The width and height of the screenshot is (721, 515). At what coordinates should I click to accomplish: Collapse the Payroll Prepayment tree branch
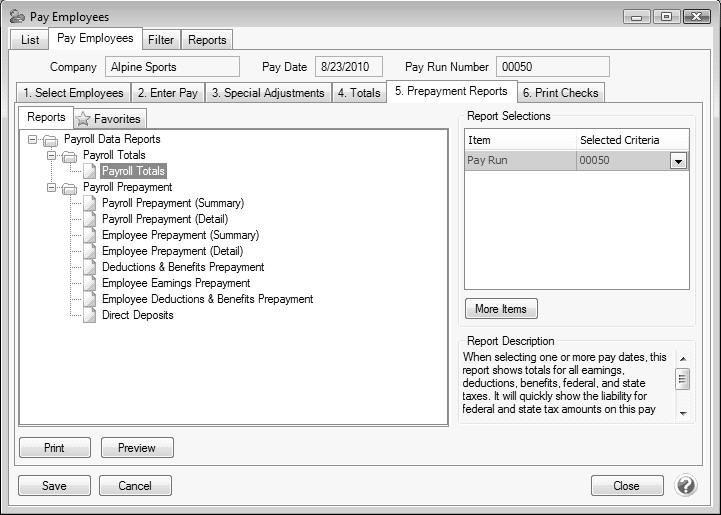52,187
